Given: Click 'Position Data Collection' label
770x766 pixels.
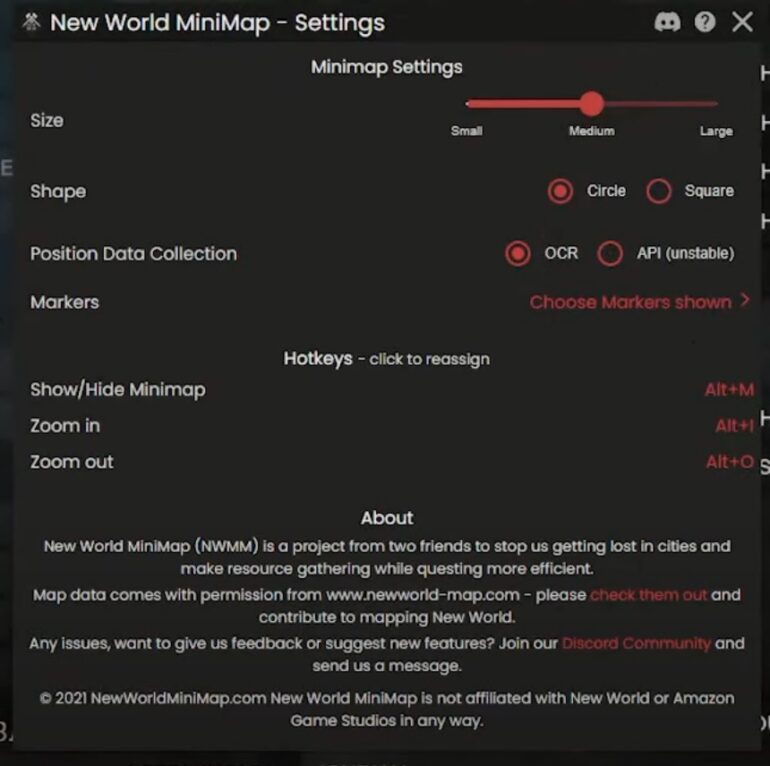Looking at the screenshot, I should pos(134,254).
